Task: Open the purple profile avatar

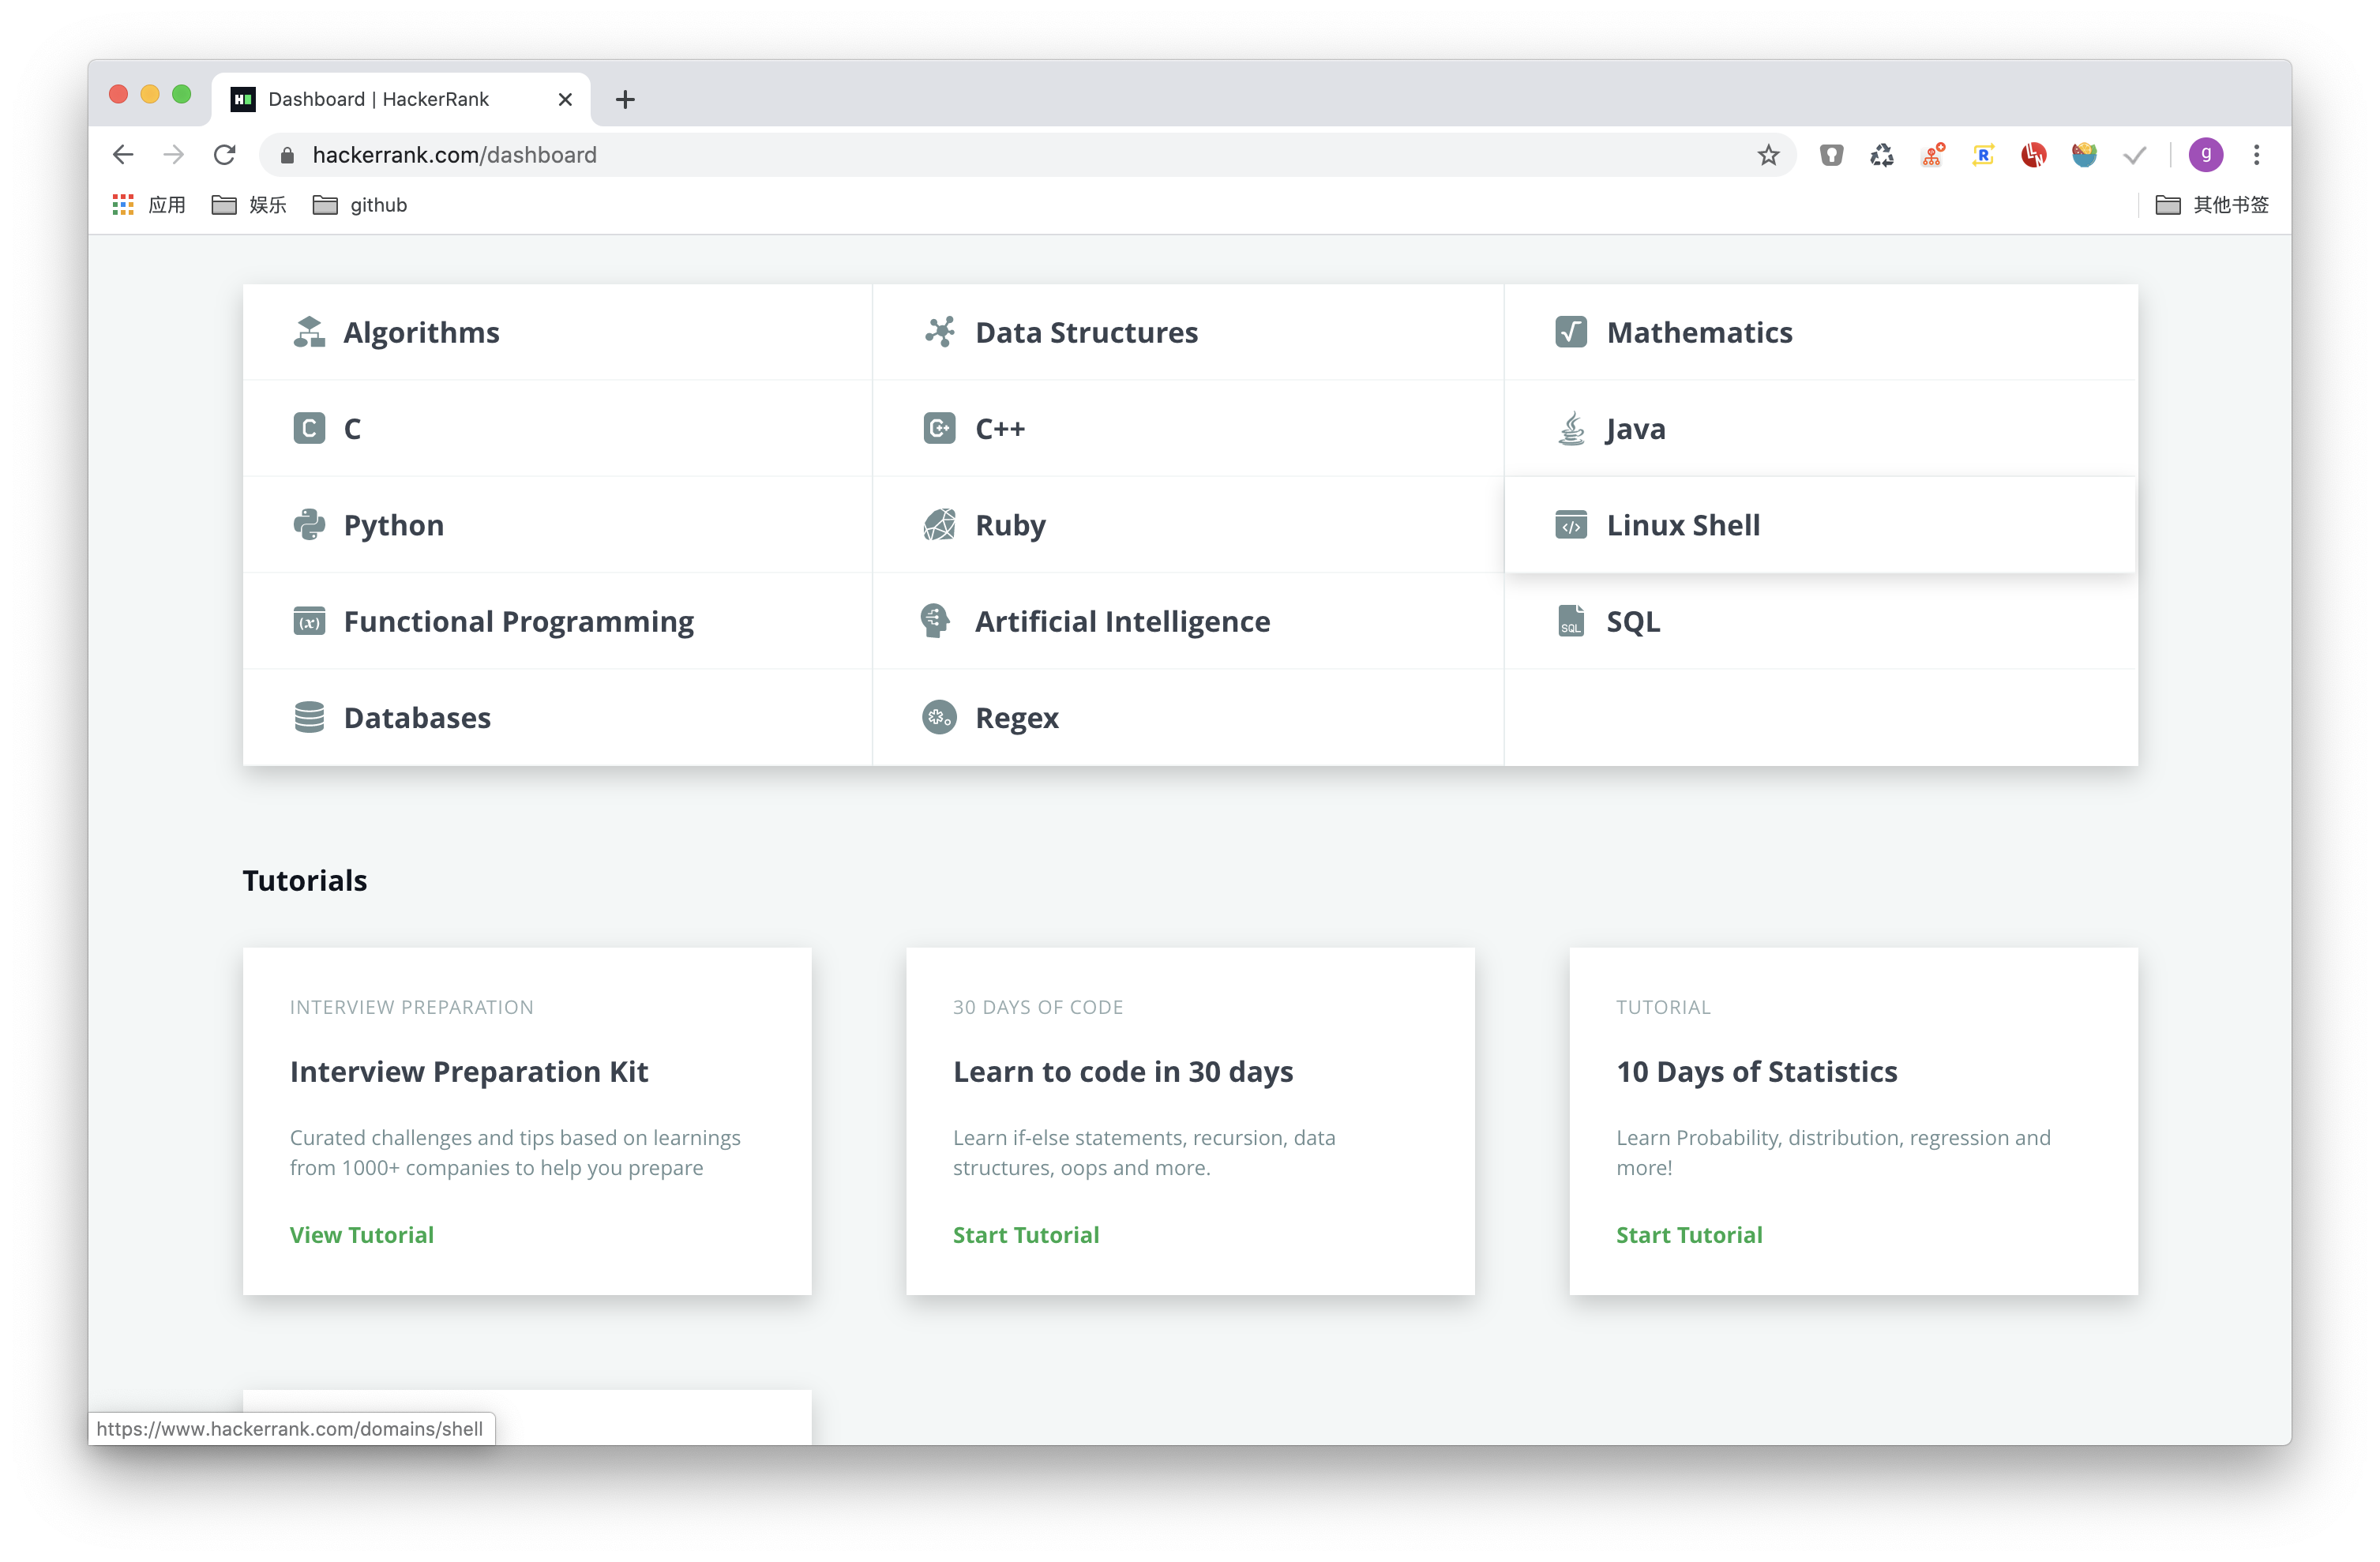Action: pos(2205,155)
